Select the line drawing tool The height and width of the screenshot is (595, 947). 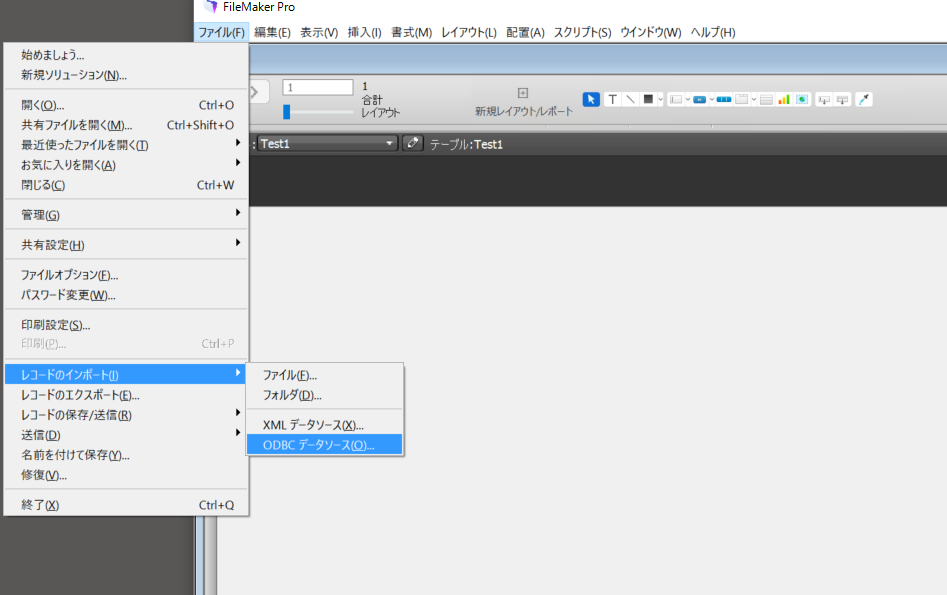629,99
